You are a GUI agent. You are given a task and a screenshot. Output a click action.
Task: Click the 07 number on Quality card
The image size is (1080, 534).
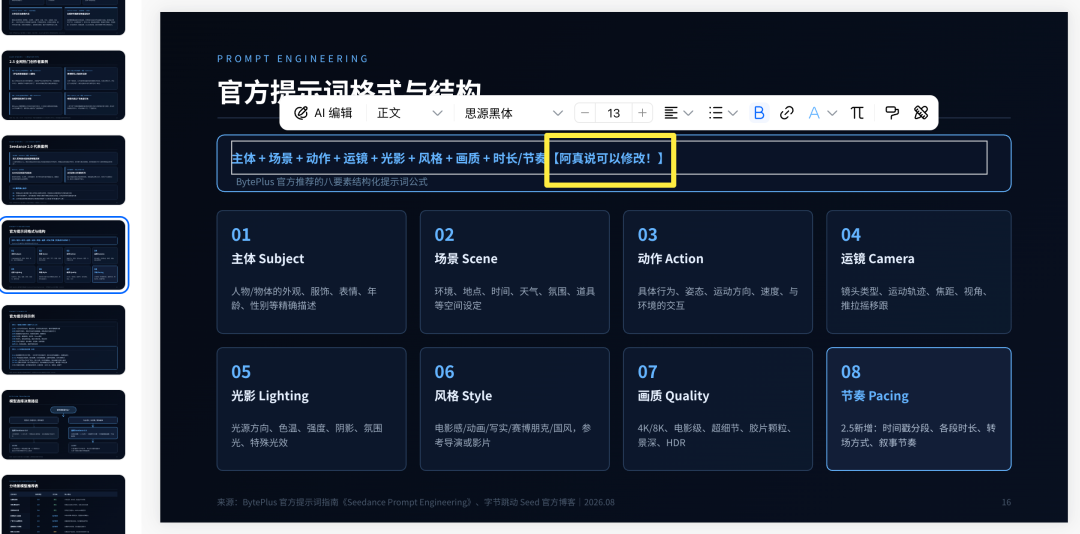(x=647, y=372)
